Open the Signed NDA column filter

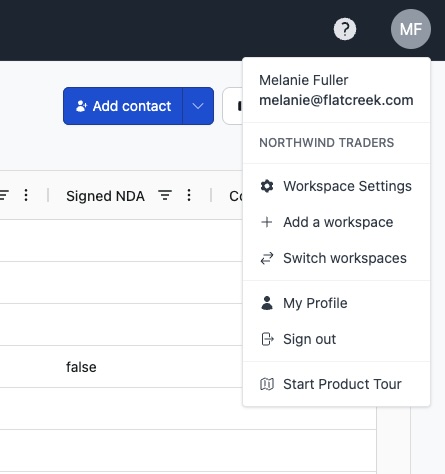165,195
